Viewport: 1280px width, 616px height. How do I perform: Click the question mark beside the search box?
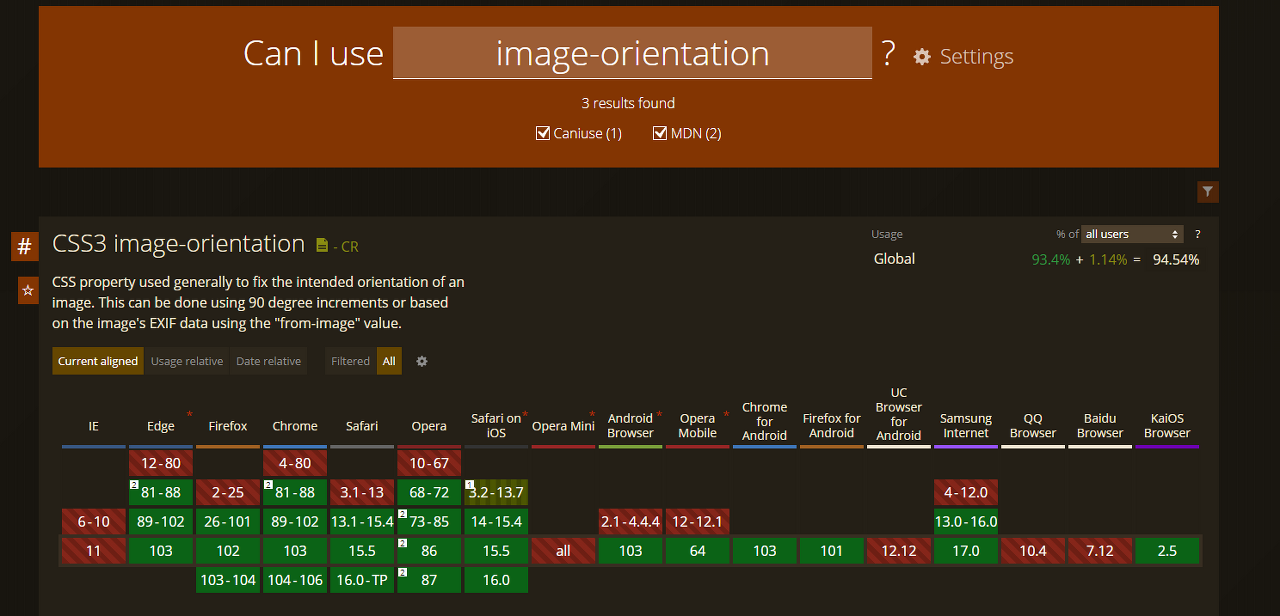tap(888, 55)
